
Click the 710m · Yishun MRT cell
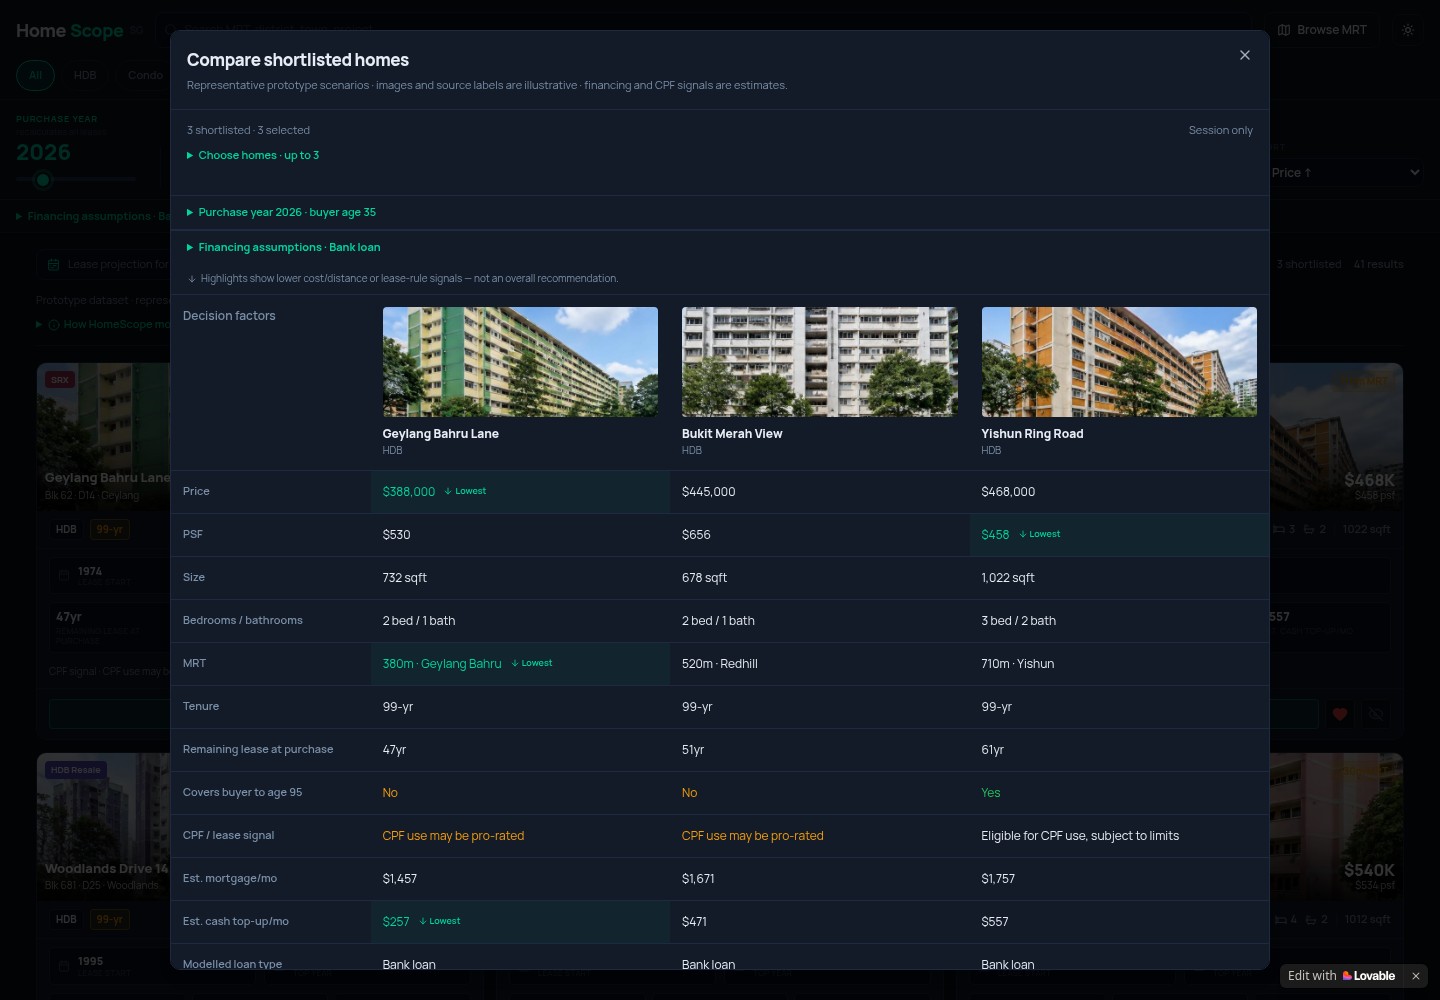point(1119,664)
